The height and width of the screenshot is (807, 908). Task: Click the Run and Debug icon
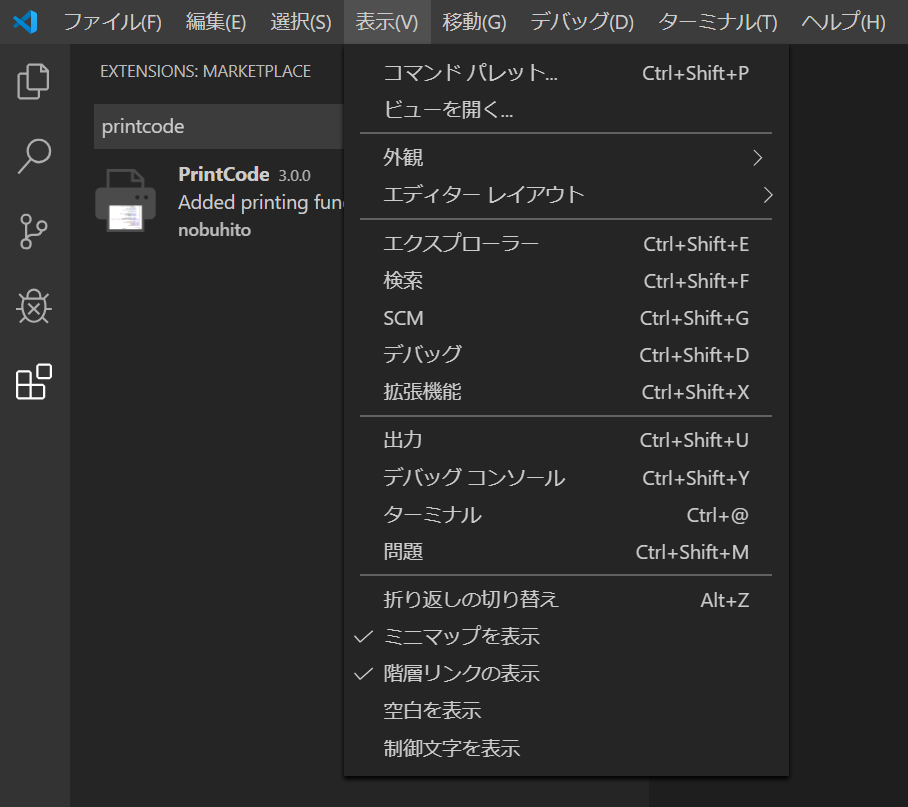pyautogui.click(x=33, y=307)
